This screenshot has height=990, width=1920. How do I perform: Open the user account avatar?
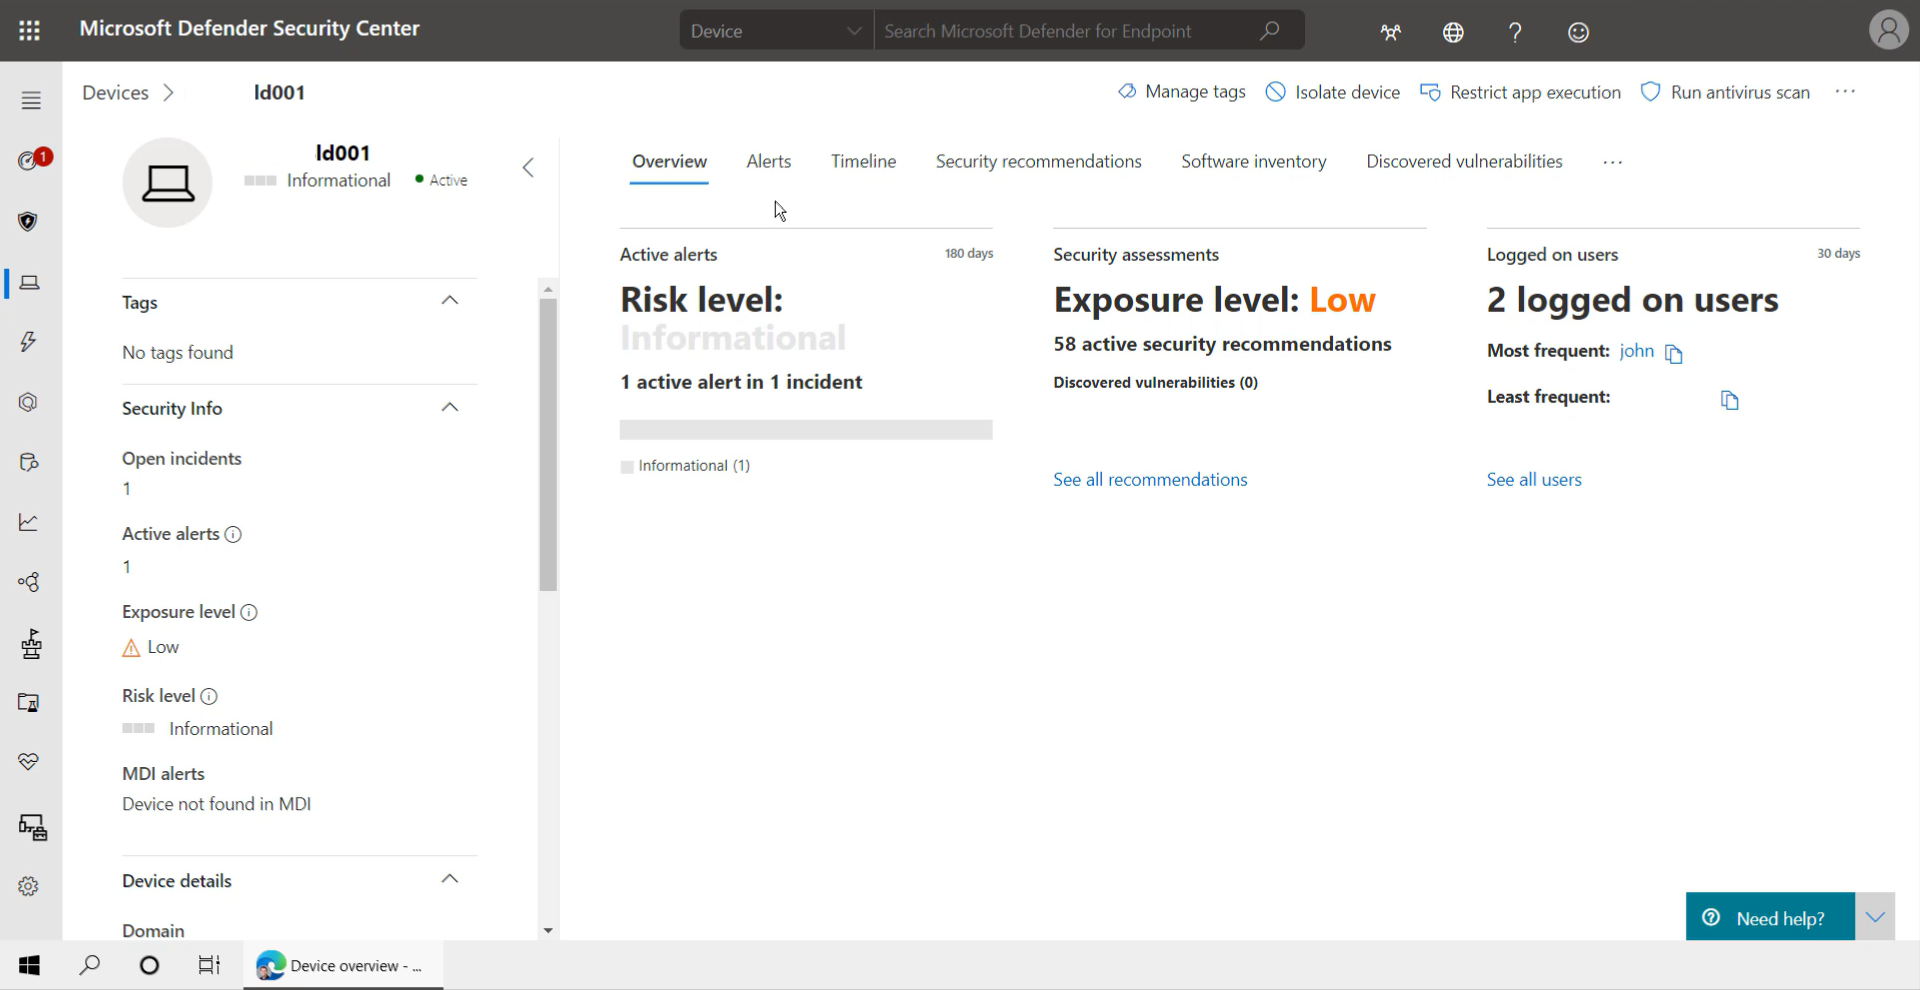(1888, 30)
